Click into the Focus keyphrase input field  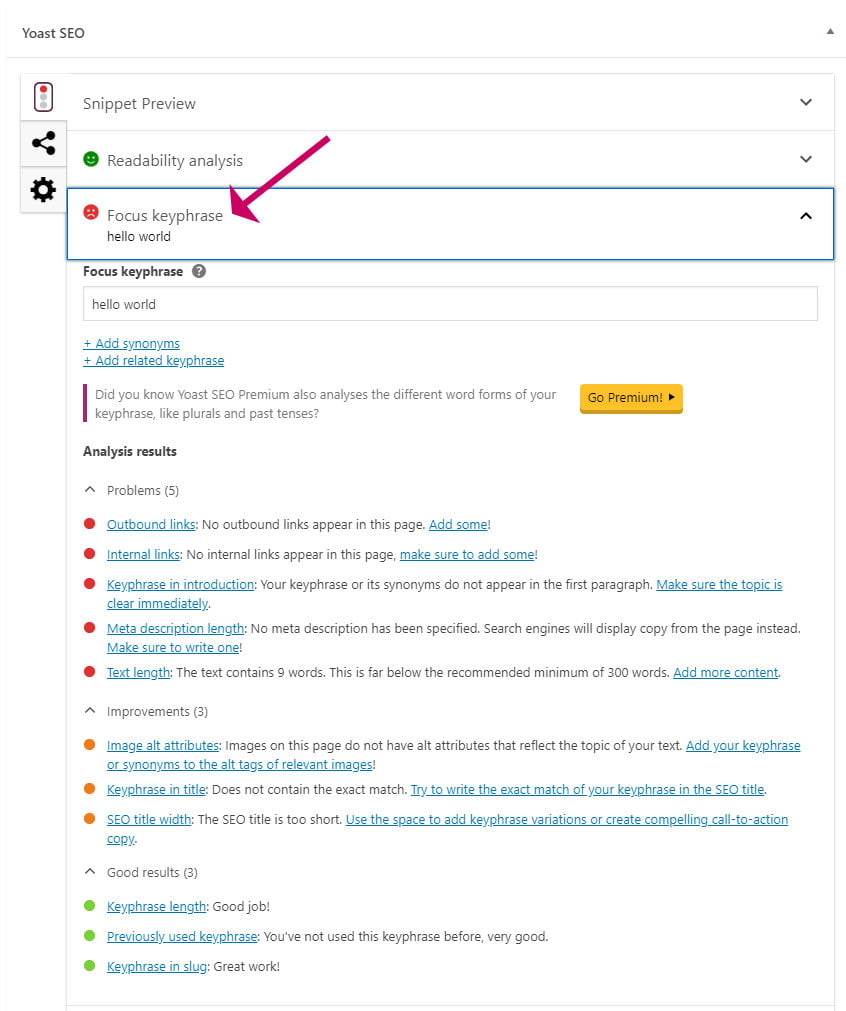pyautogui.click(x=450, y=304)
